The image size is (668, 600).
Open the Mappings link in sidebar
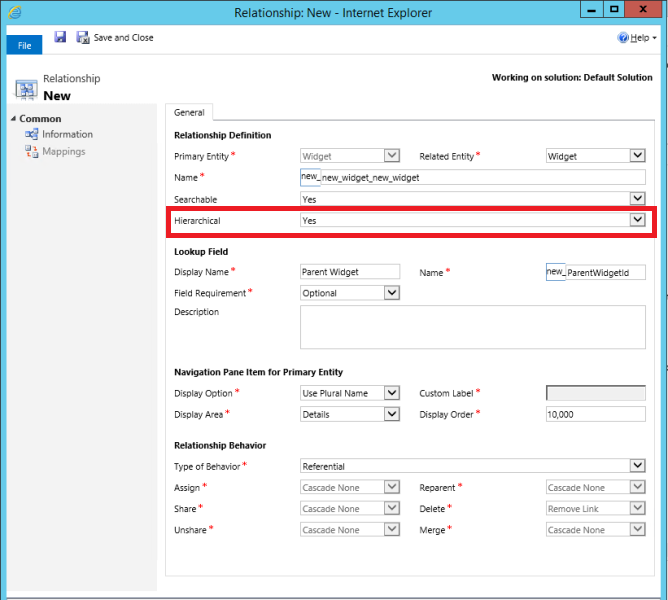click(x=63, y=152)
